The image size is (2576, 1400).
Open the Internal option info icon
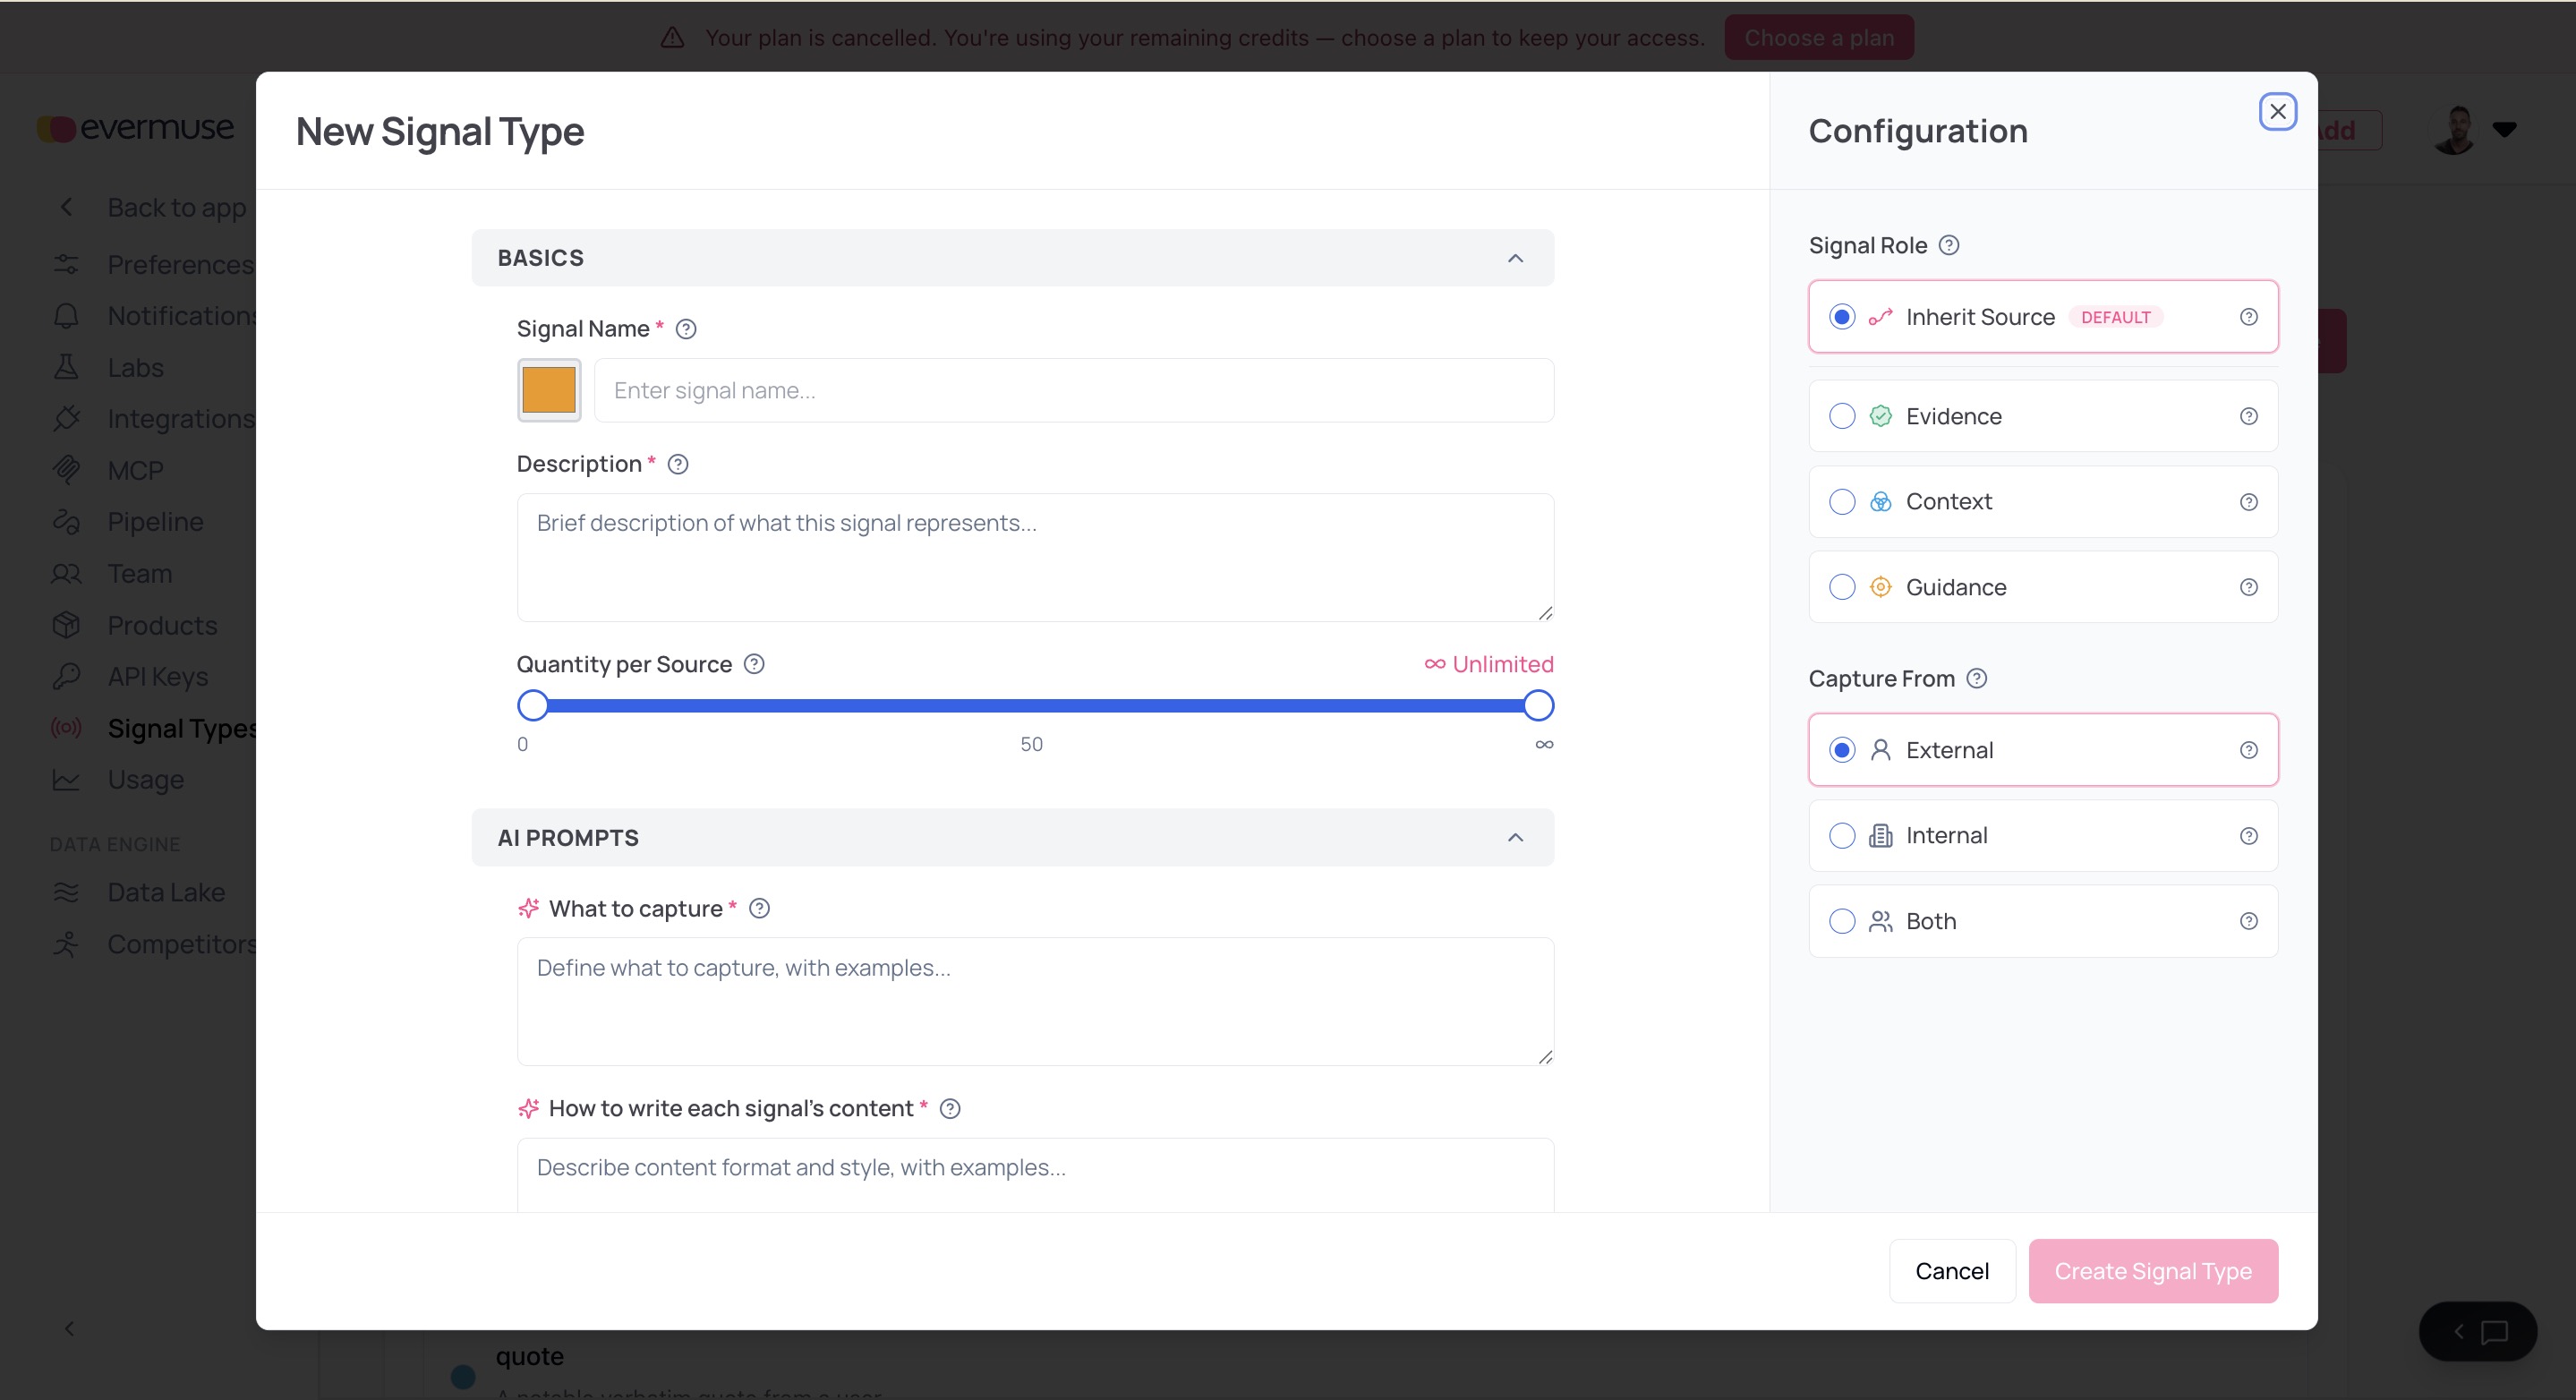click(x=2249, y=836)
